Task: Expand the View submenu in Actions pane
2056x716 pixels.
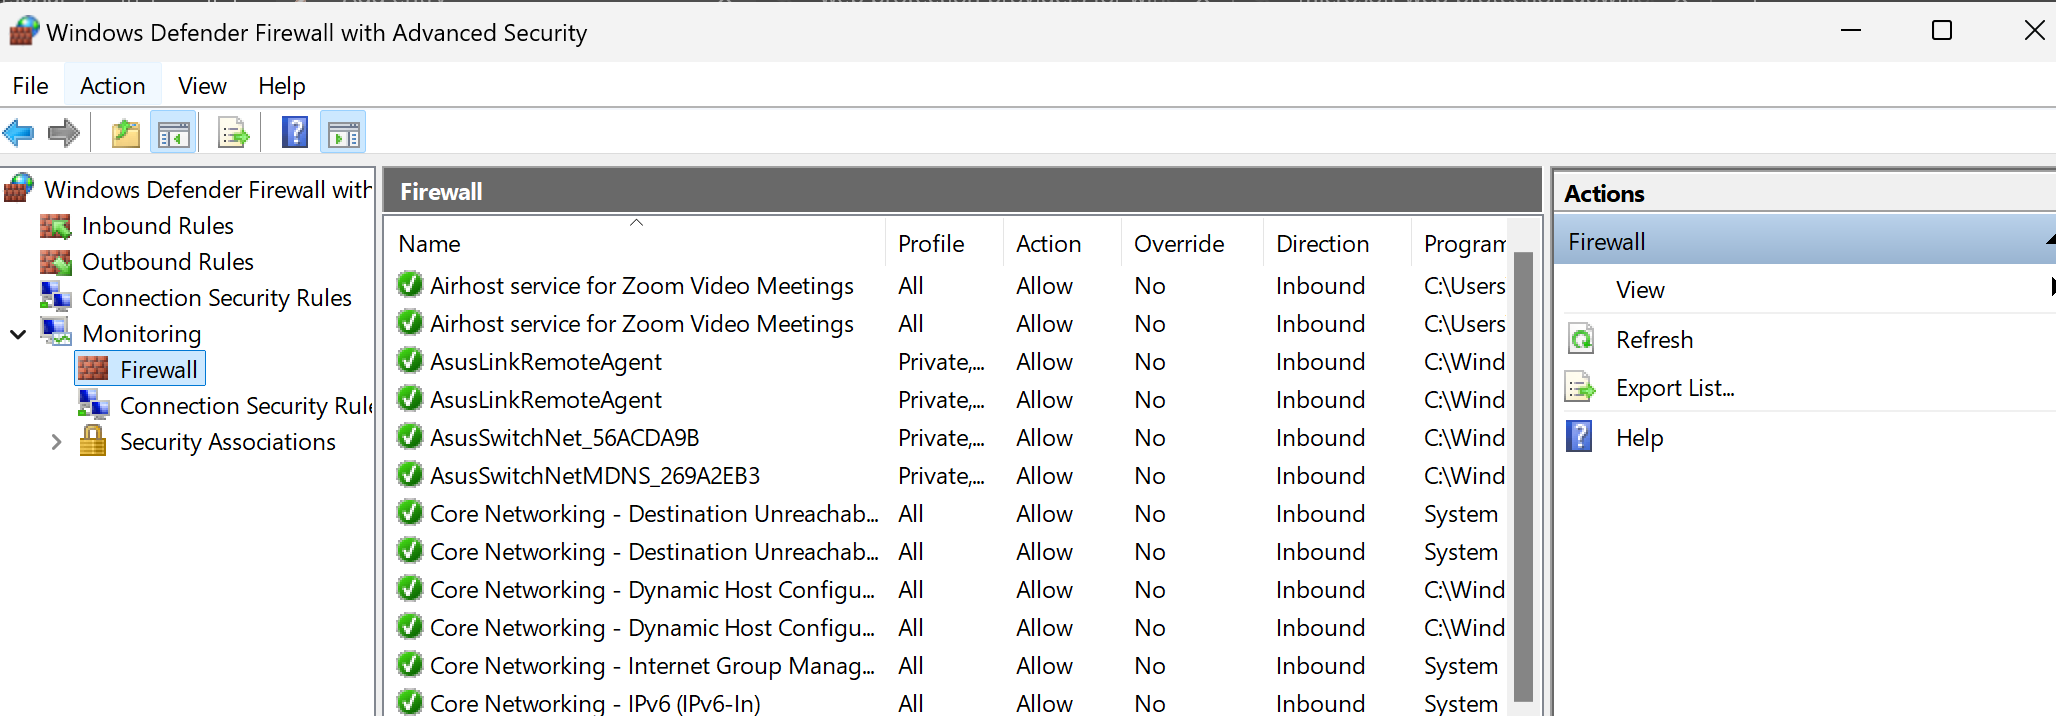Action: 1640,290
